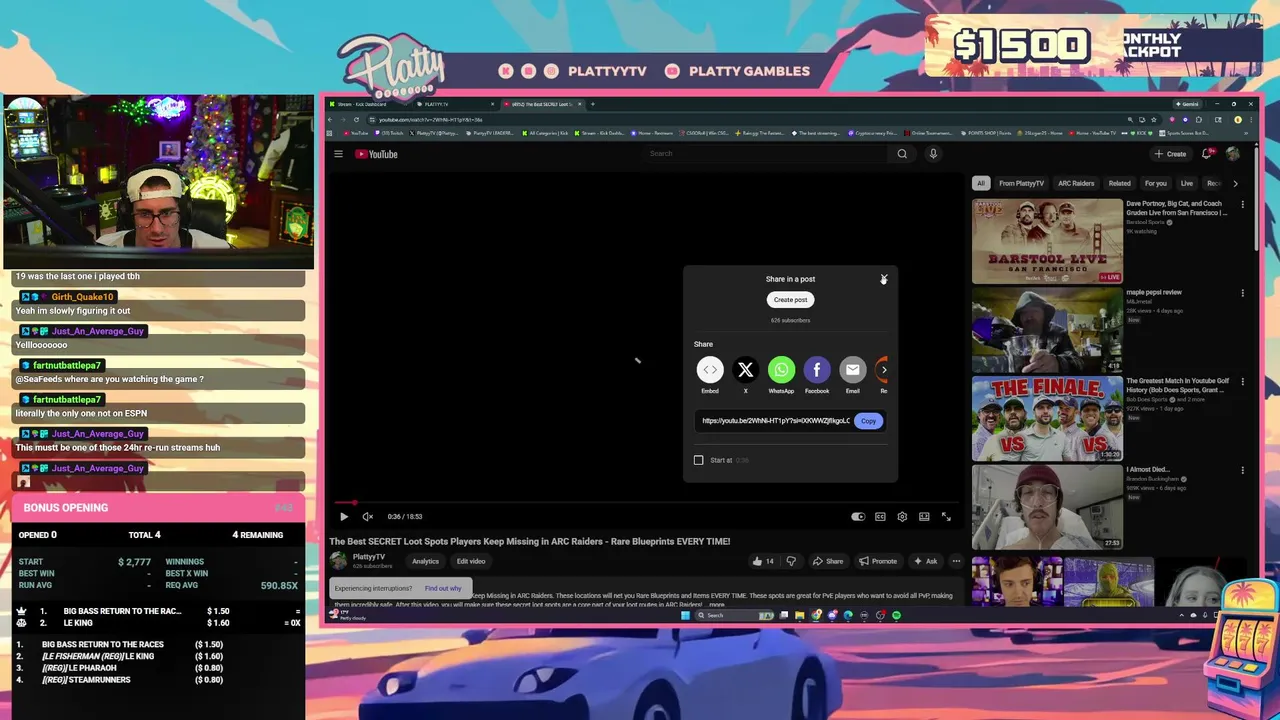Select the Live chip

point(1187,183)
